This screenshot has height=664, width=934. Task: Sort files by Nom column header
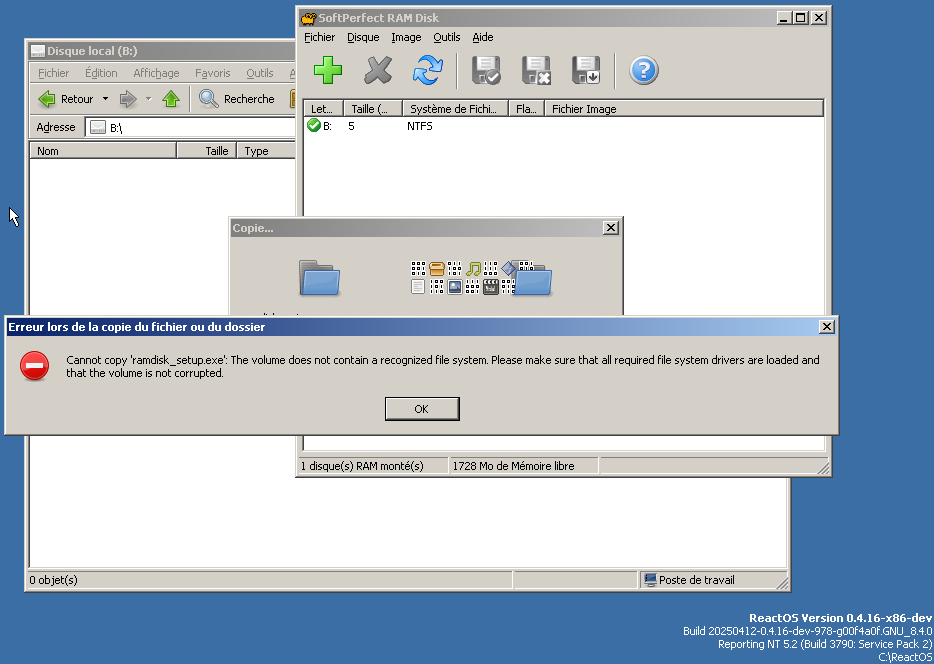click(x=103, y=151)
